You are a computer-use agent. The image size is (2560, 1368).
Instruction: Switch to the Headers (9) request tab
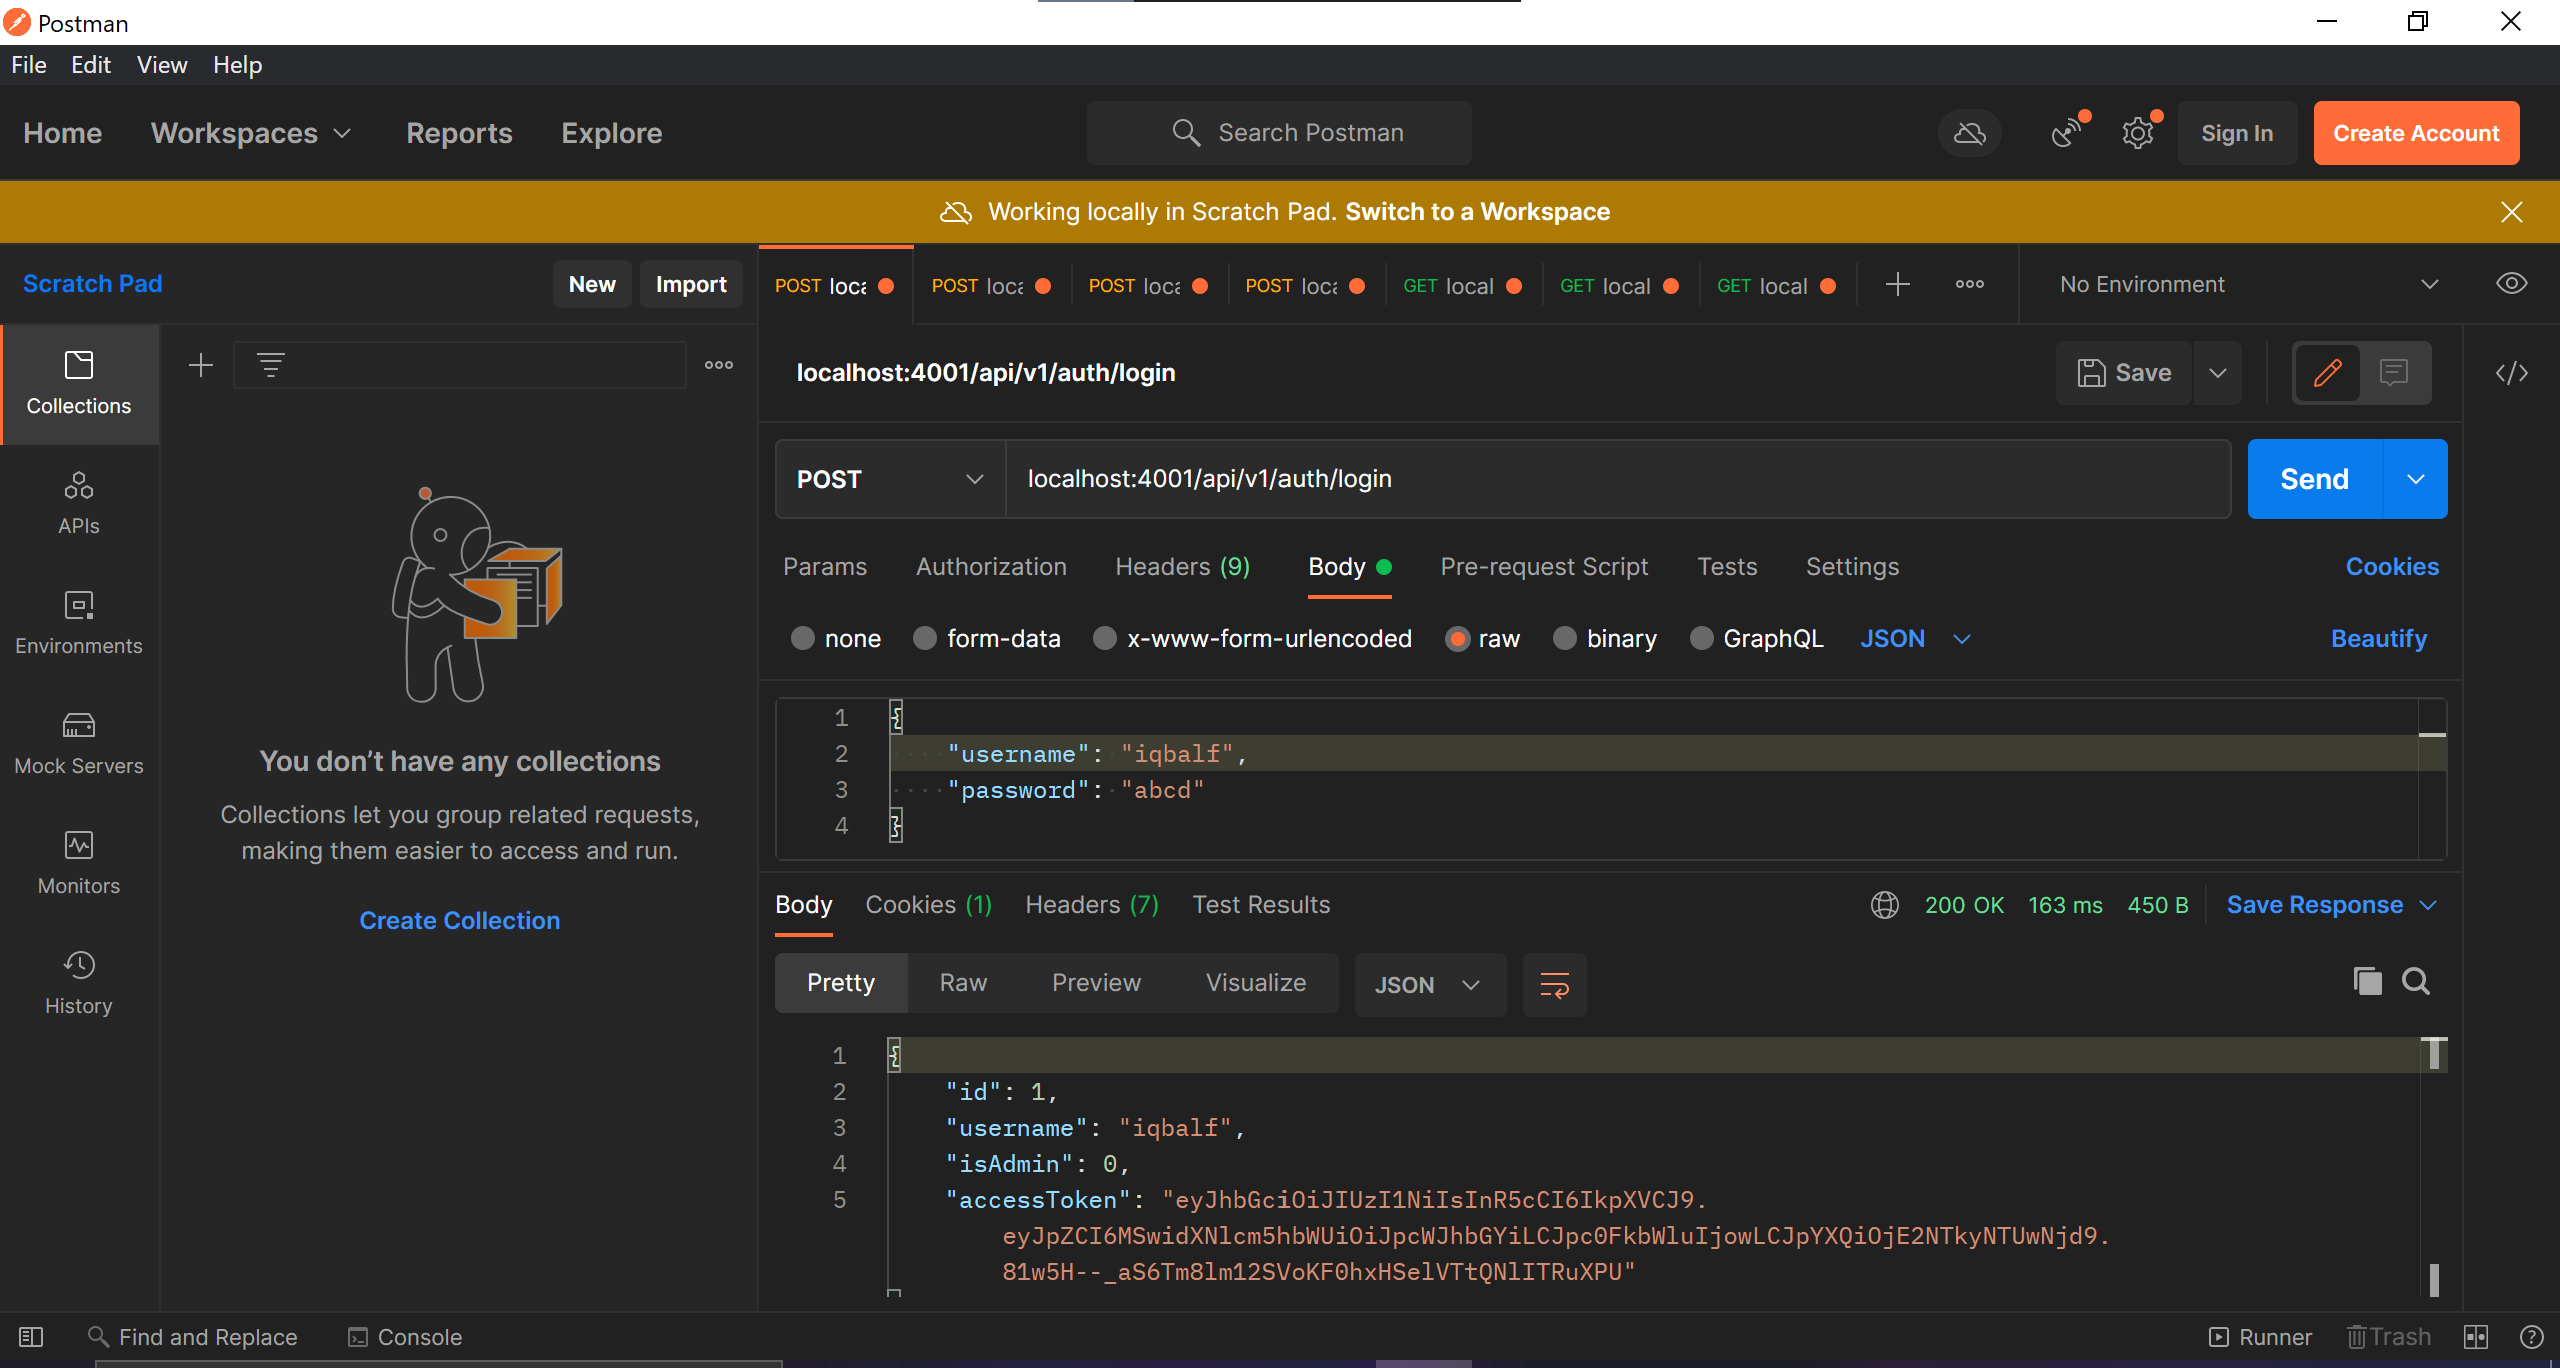coord(1182,566)
